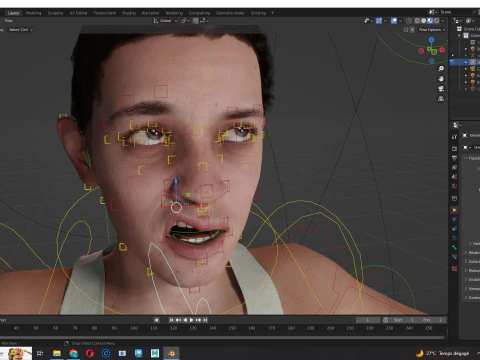This screenshot has width=480, height=360.
Task: Click the bright red X axis gizmo ball
Action: (442, 50)
